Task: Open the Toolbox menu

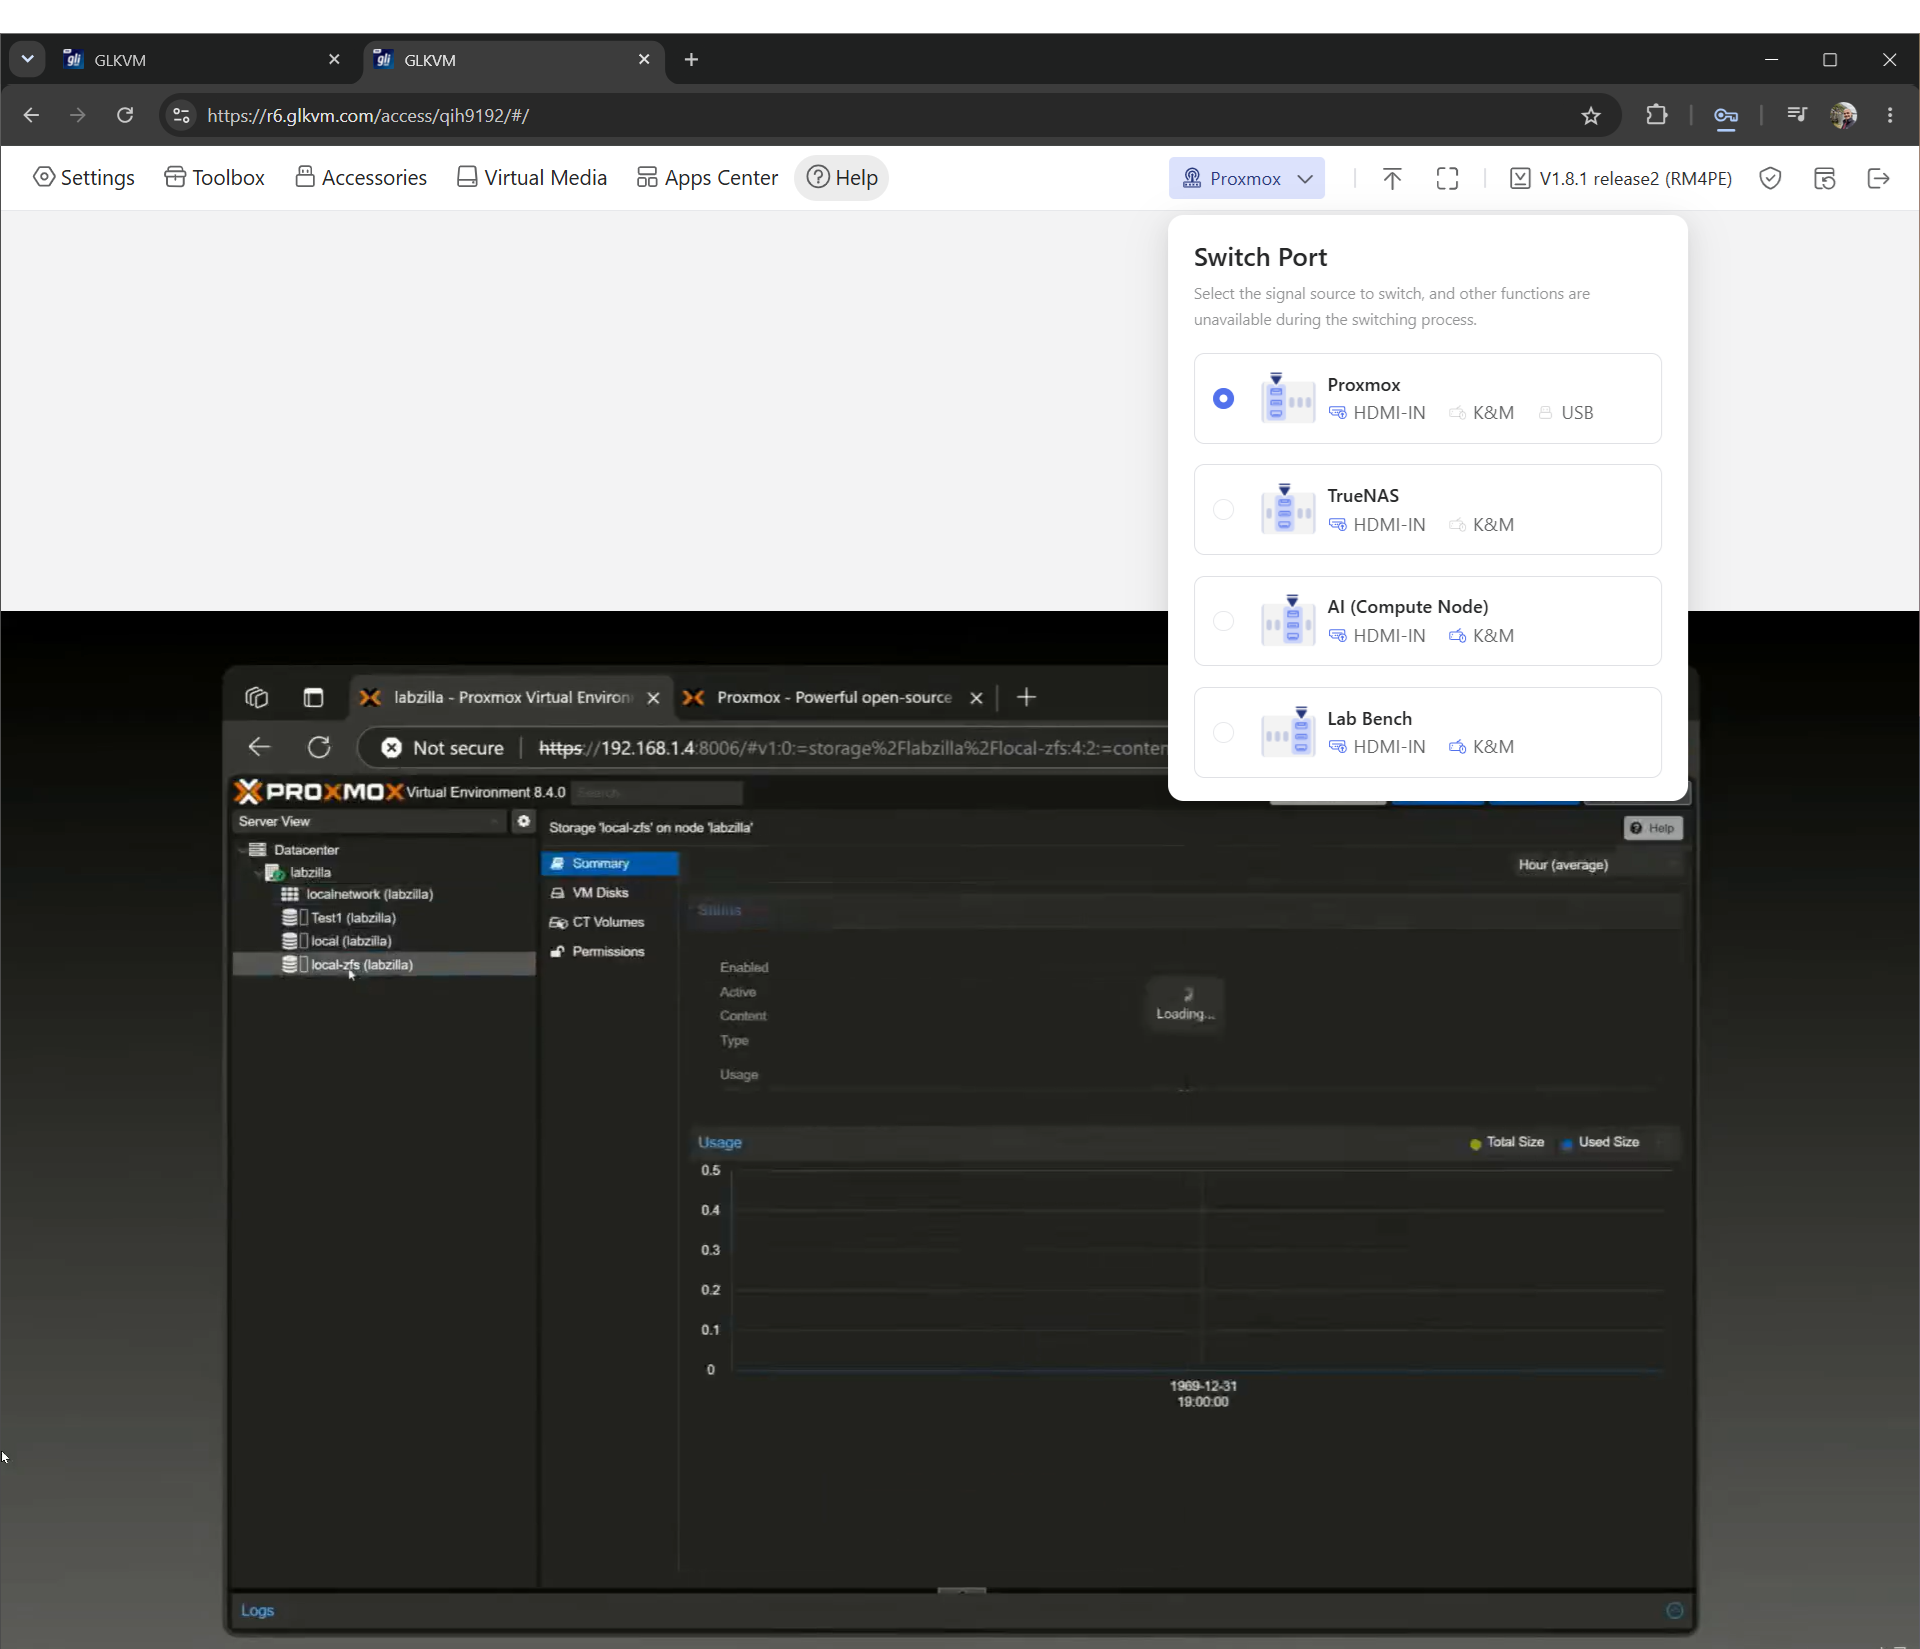Action: 215,178
